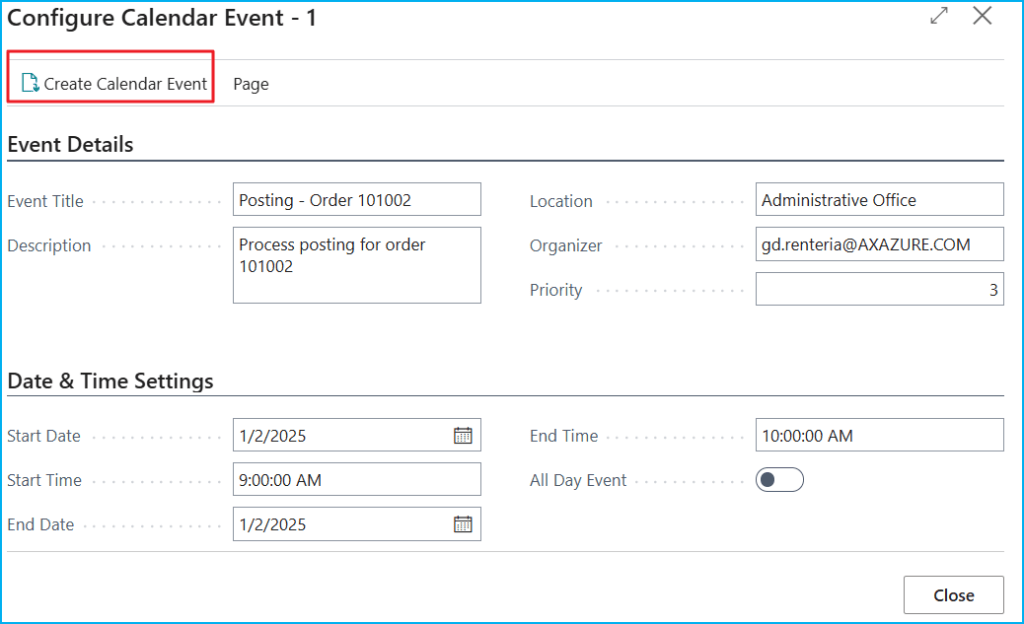Open the End Date calendar picker icon

tap(462, 524)
